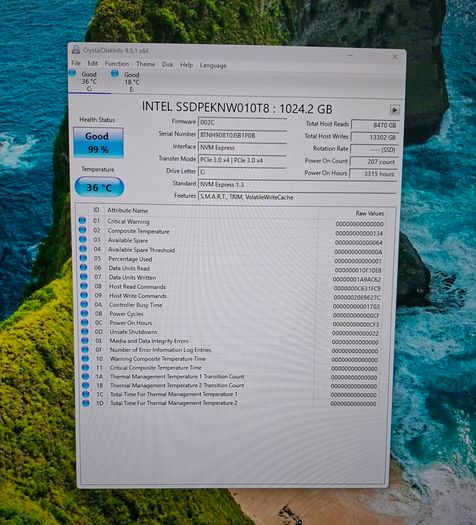The width and height of the screenshot is (476, 525).
Task: Click status icon for Total Time For Thermal Management Temperature 1
Action: [86, 394]
